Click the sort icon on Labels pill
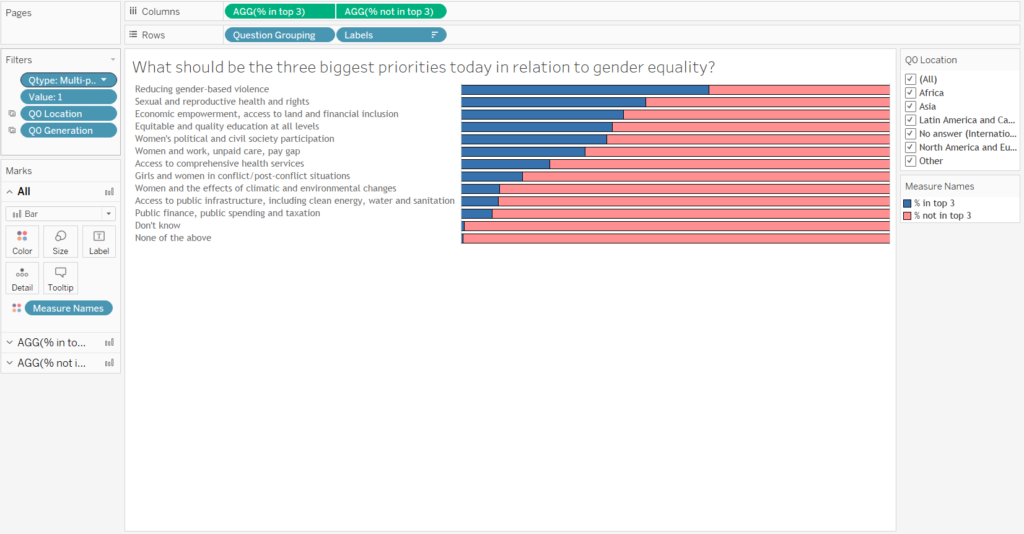Viewport: 1024px width, 534px height. [434, 34]
